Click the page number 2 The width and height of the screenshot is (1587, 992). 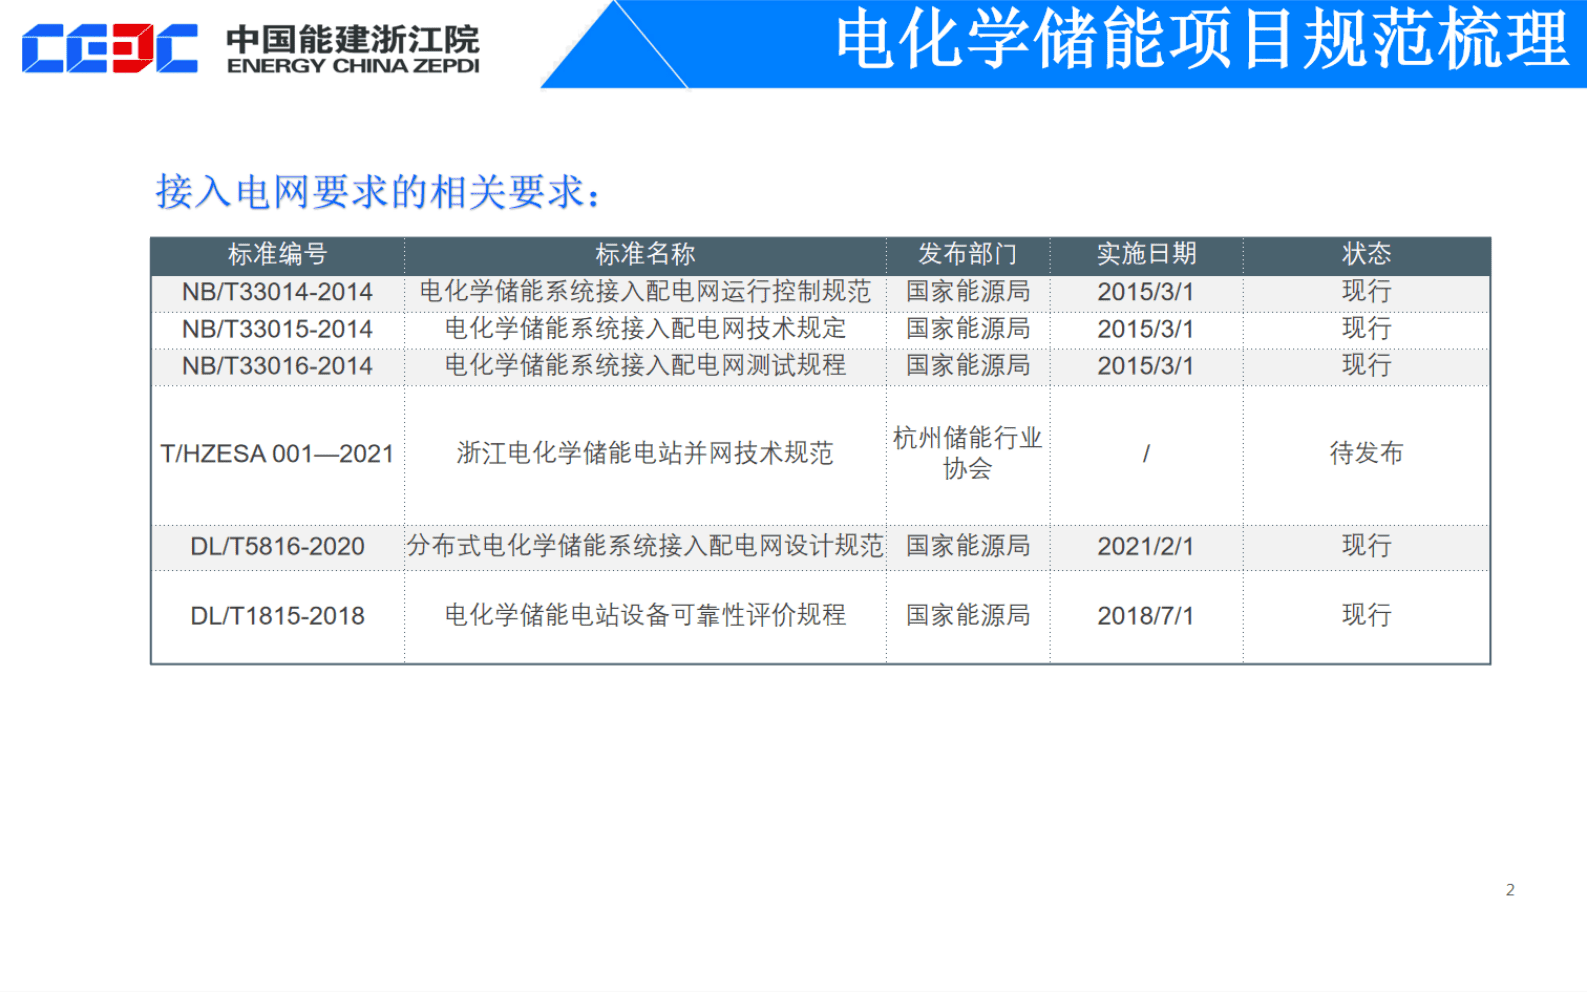[1510, 890]
